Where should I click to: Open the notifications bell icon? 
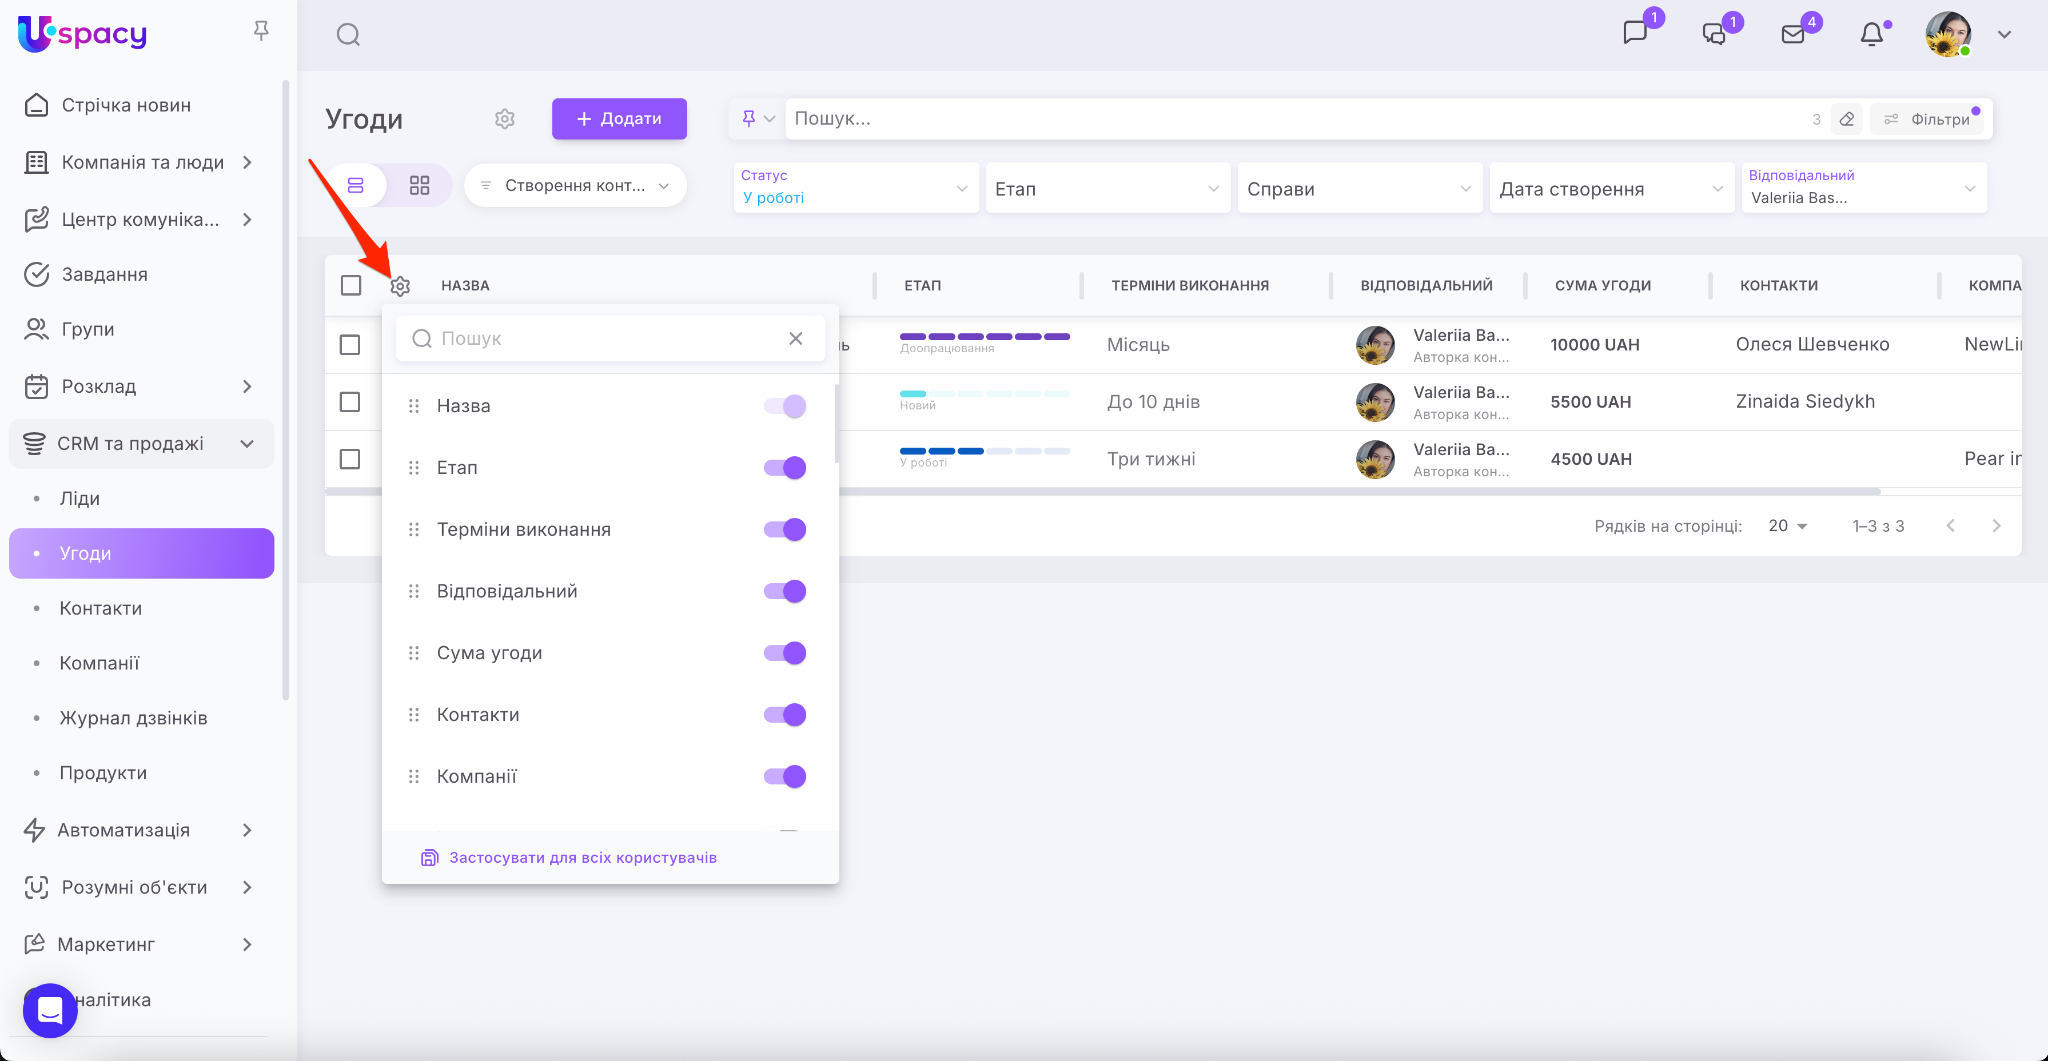pos(1871,35)
